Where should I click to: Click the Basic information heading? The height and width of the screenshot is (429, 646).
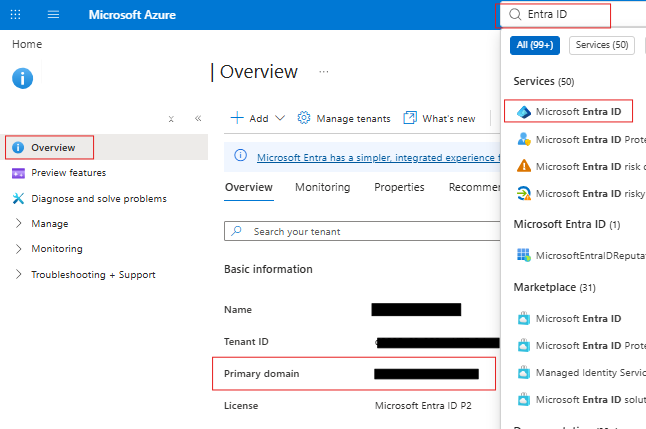268,269
